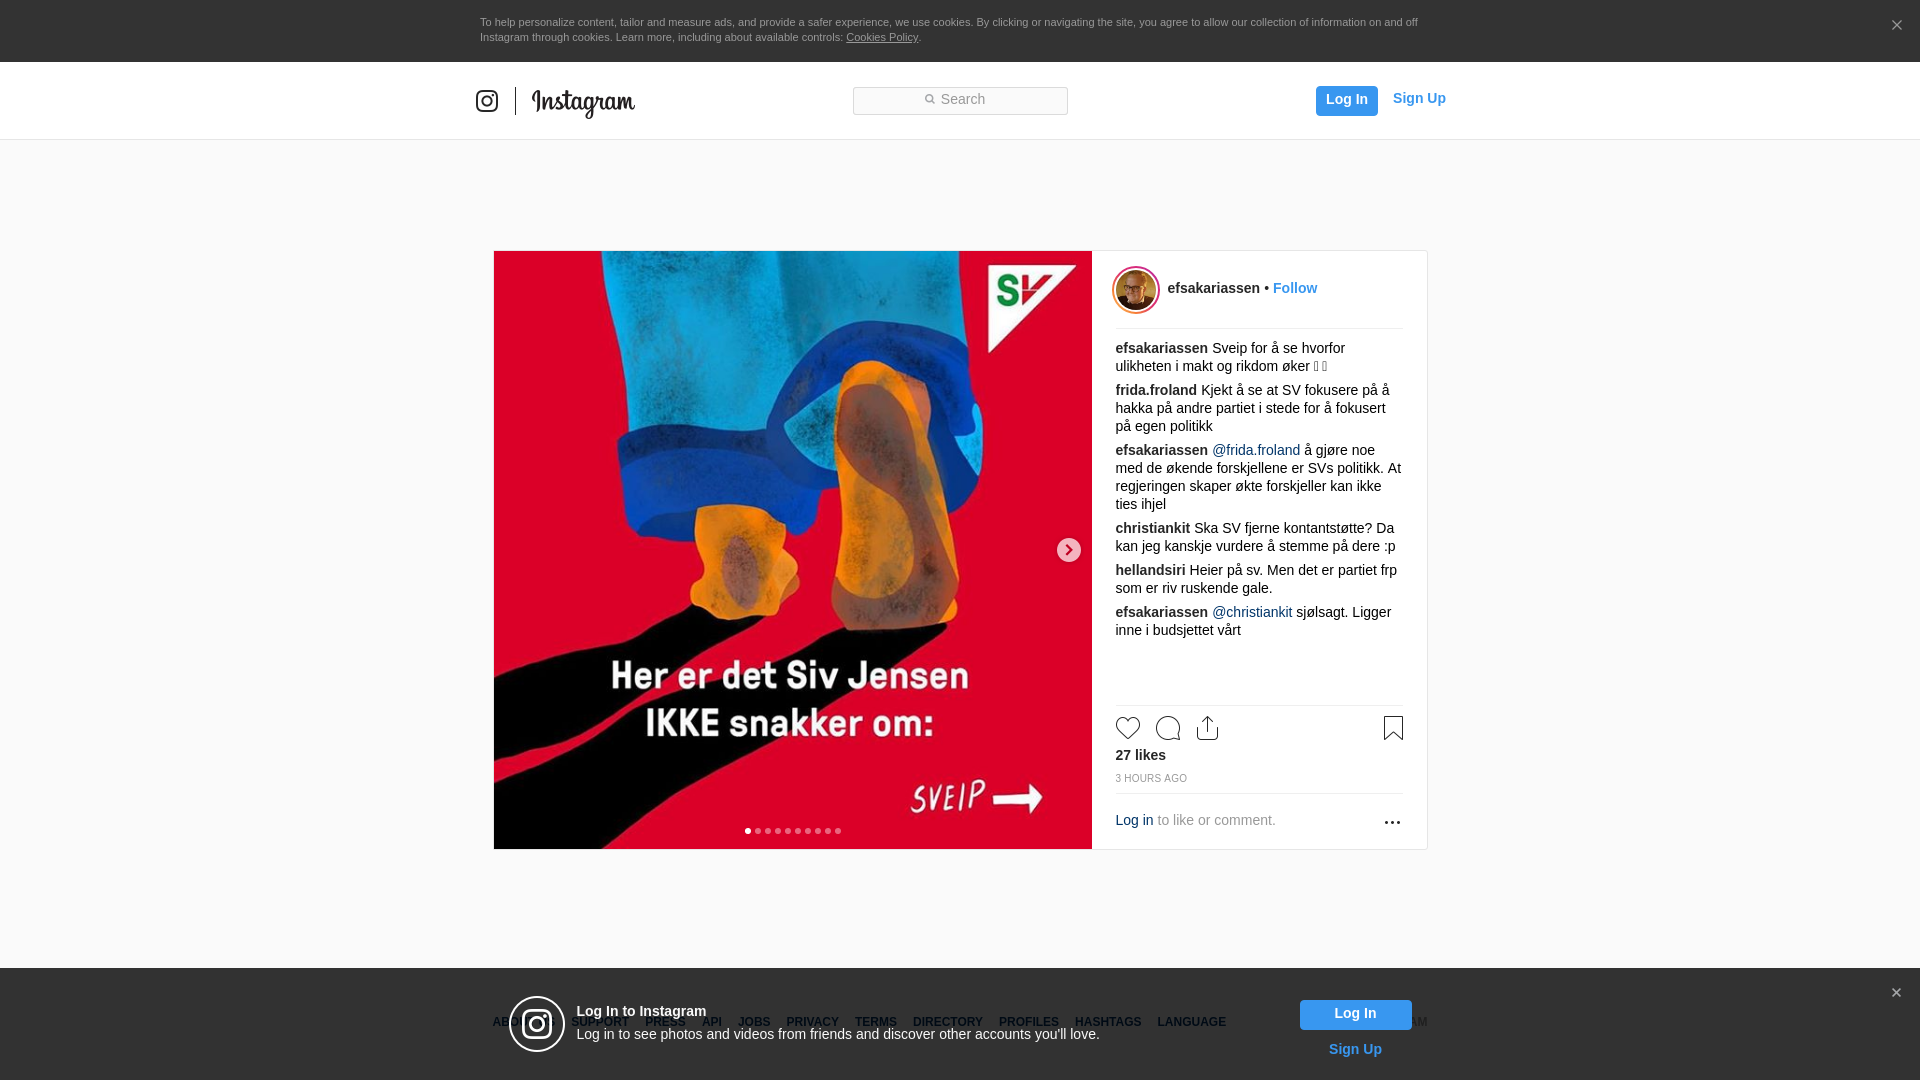
Task: Open efsakariassen's profile picture
Action: click(1136, 290)
